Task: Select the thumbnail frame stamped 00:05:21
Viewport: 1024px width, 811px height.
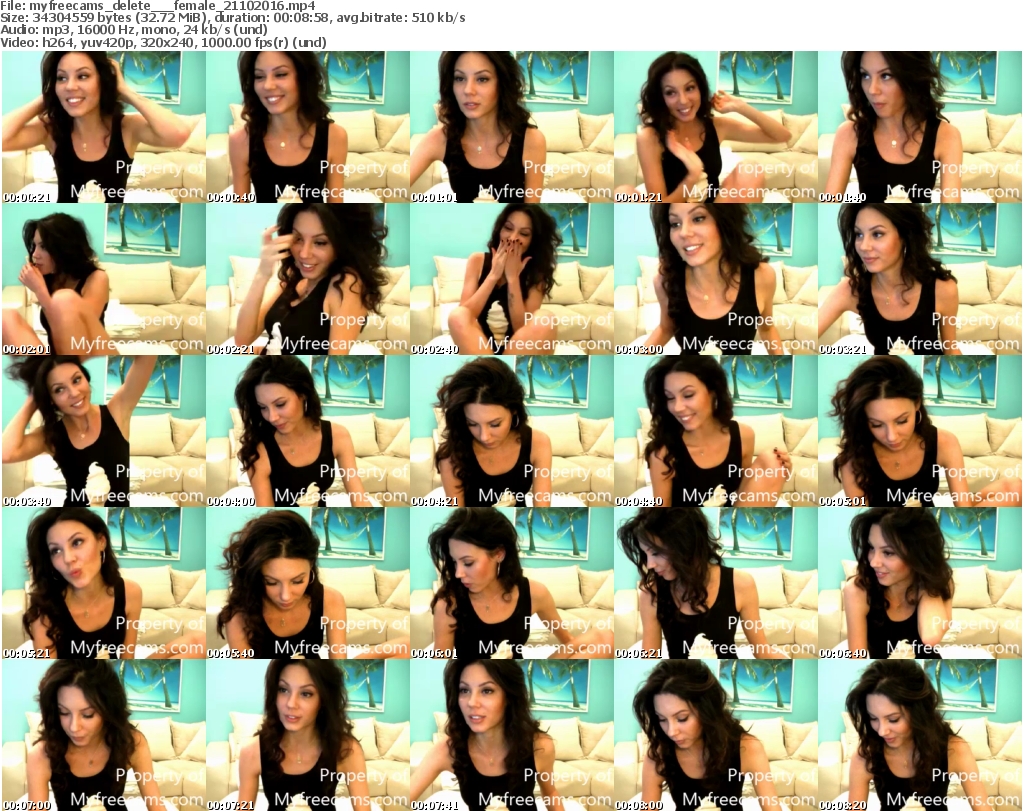Action: (104, 582)
